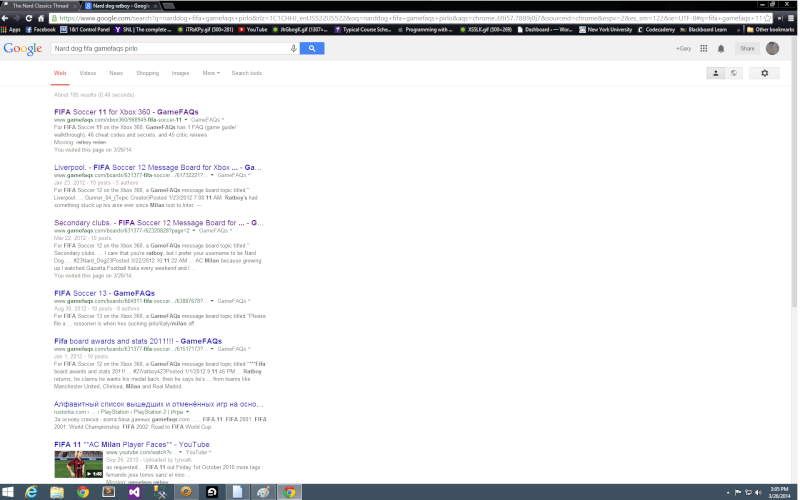Open the Russian-titled search result link
This screenshot has width=800, height=500.
pyautogui.click(x=159, y=404)
